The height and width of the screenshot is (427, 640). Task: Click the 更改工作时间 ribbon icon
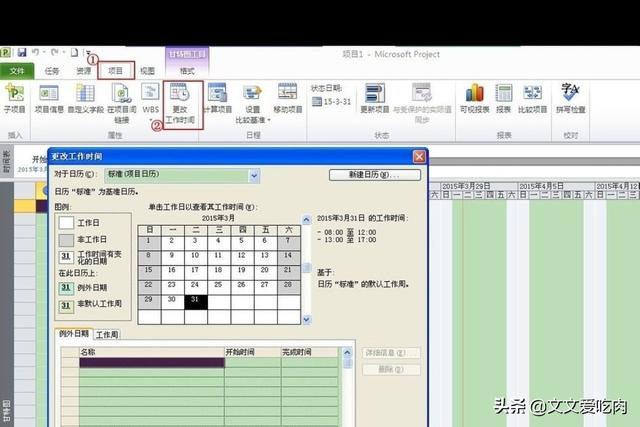point(181,98)
